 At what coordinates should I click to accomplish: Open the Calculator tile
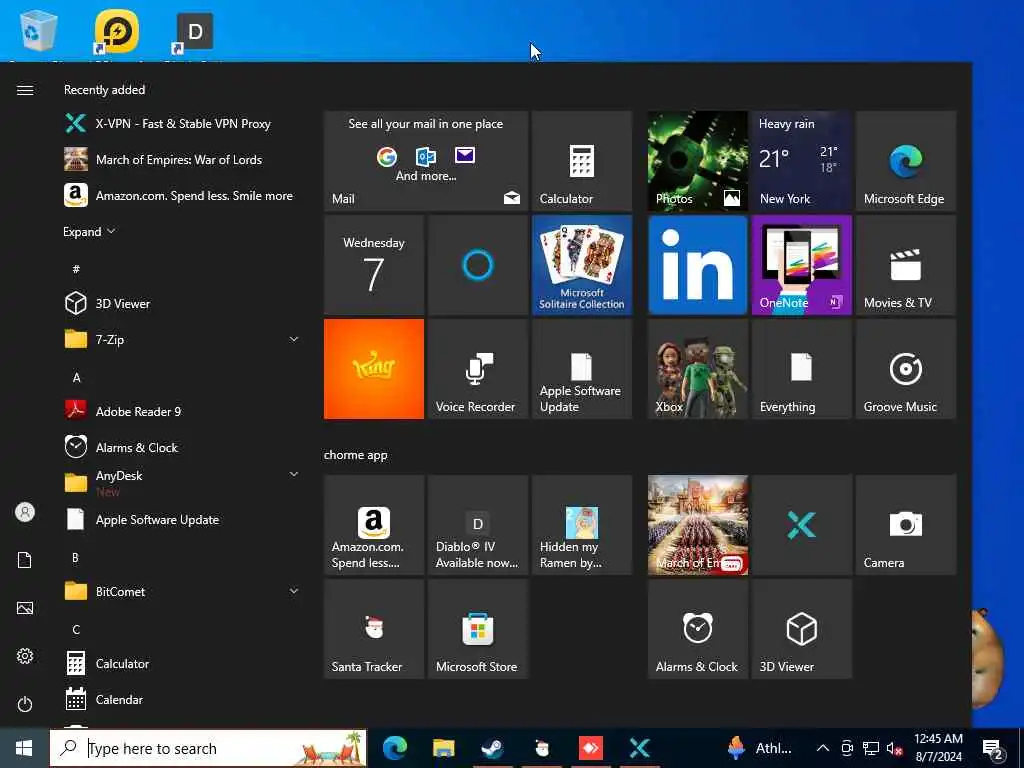(x=582, y=161)
